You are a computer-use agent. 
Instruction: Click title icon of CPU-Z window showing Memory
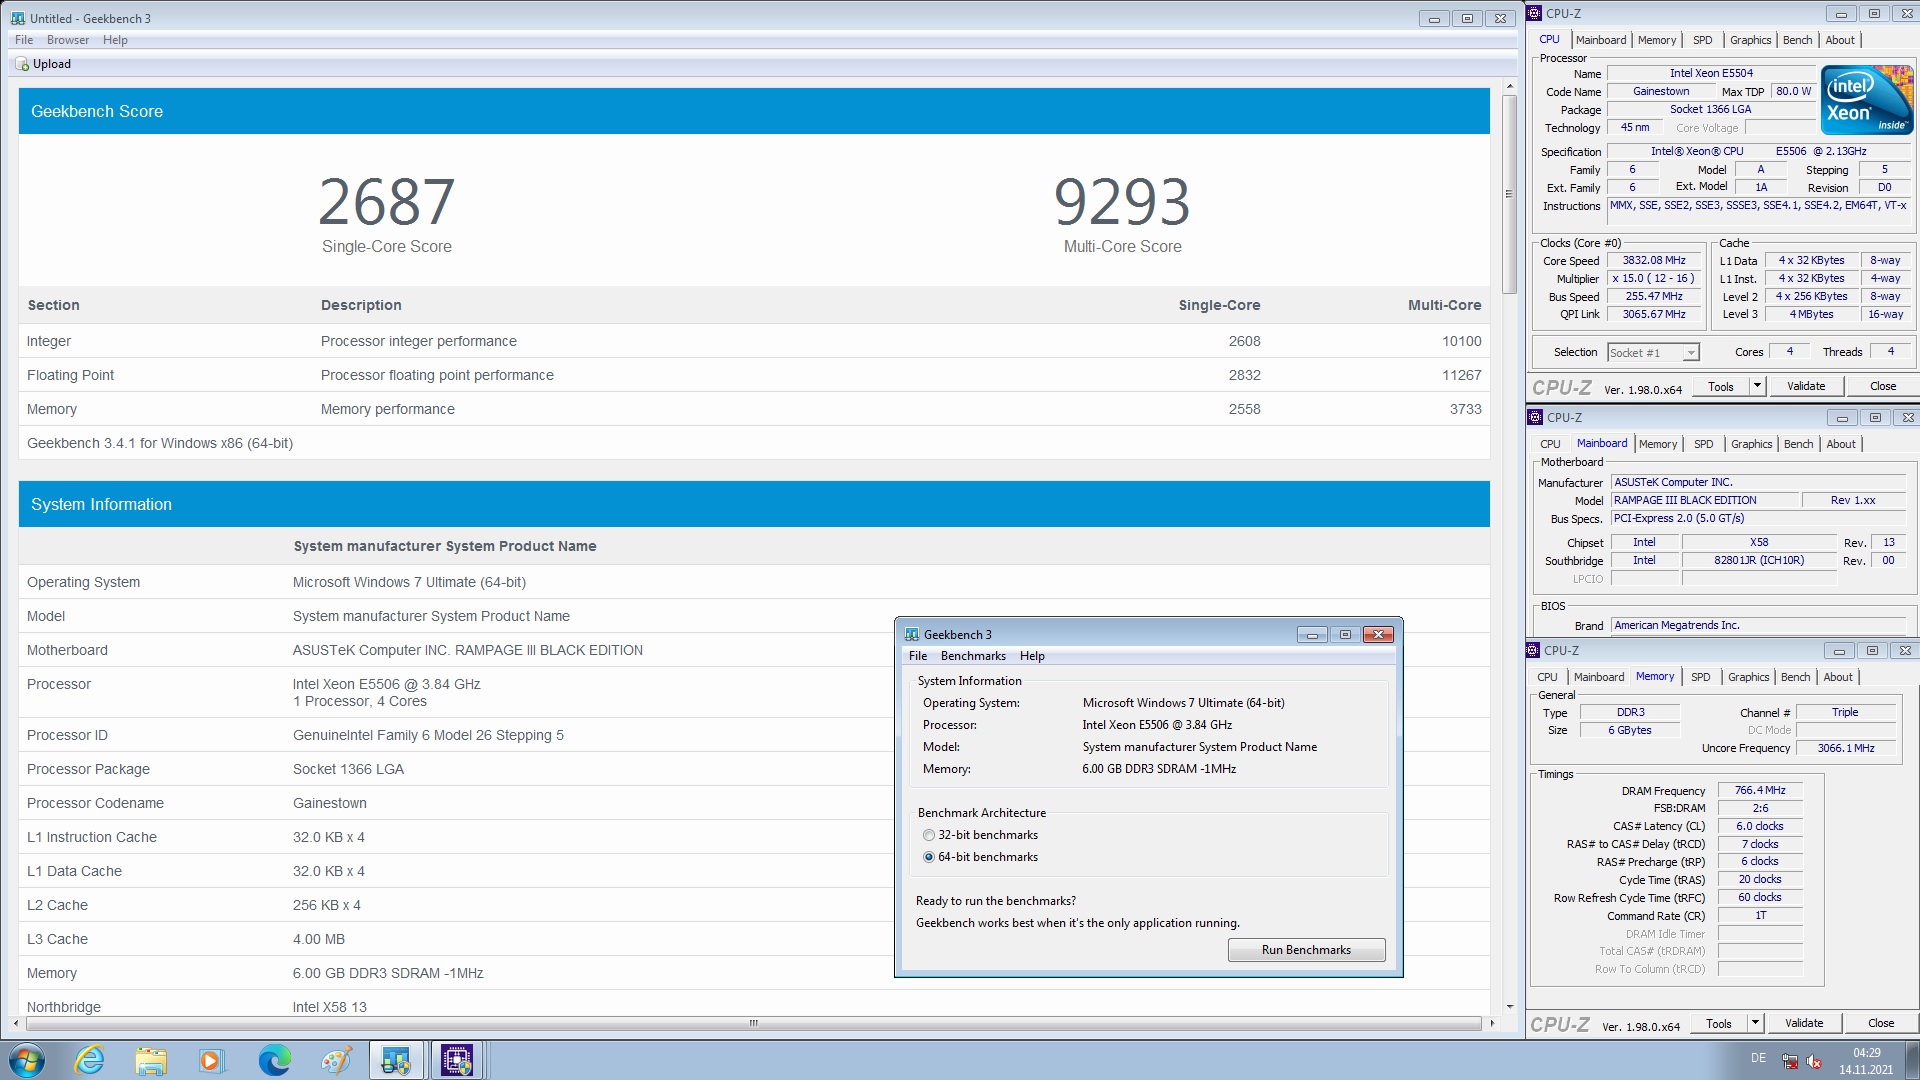coord(1534,650)
